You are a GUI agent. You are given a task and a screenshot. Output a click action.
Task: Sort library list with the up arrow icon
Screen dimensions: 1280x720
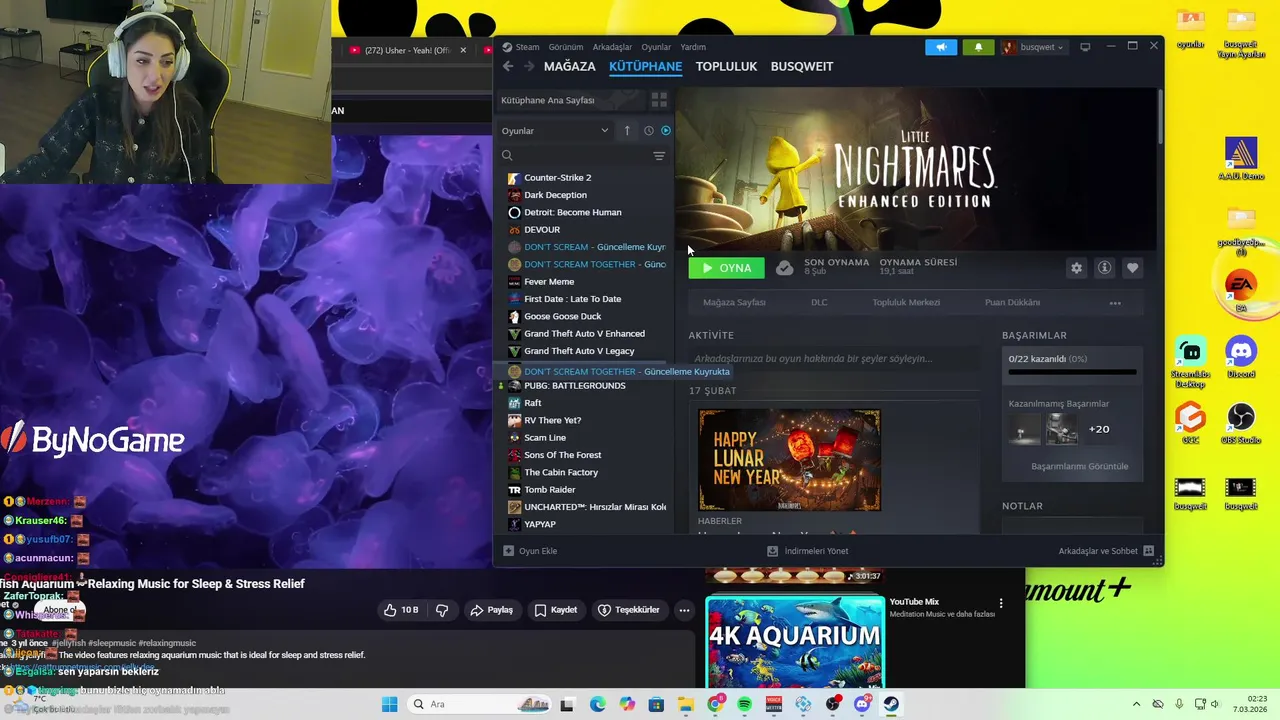[627, 131]
